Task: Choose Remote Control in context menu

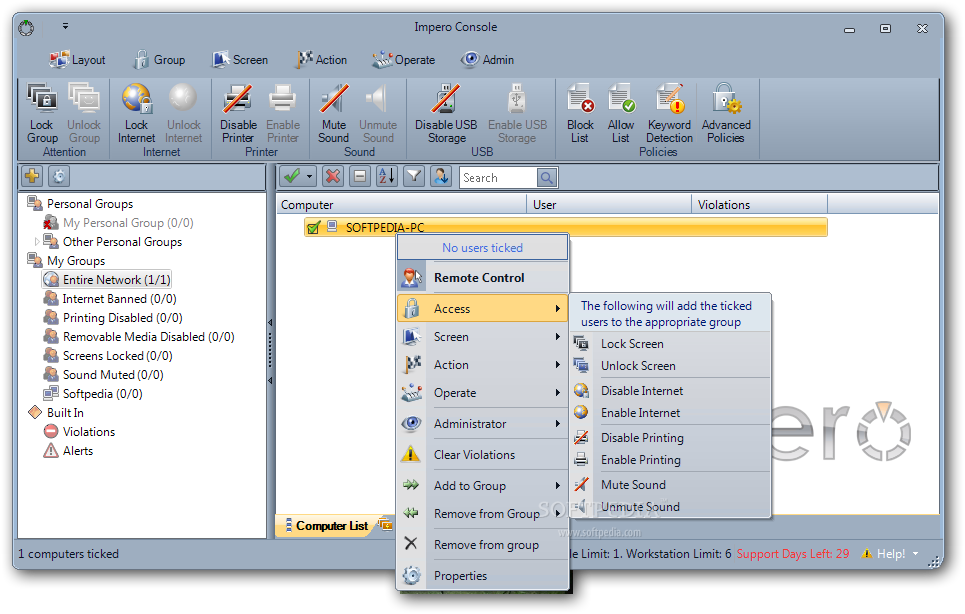Action: pos(482,277)
